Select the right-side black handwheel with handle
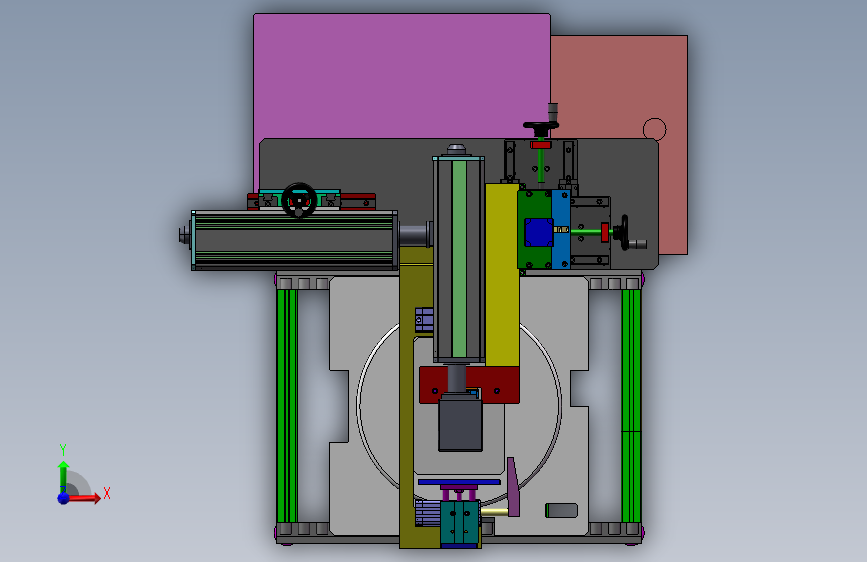 coord(625,232)
